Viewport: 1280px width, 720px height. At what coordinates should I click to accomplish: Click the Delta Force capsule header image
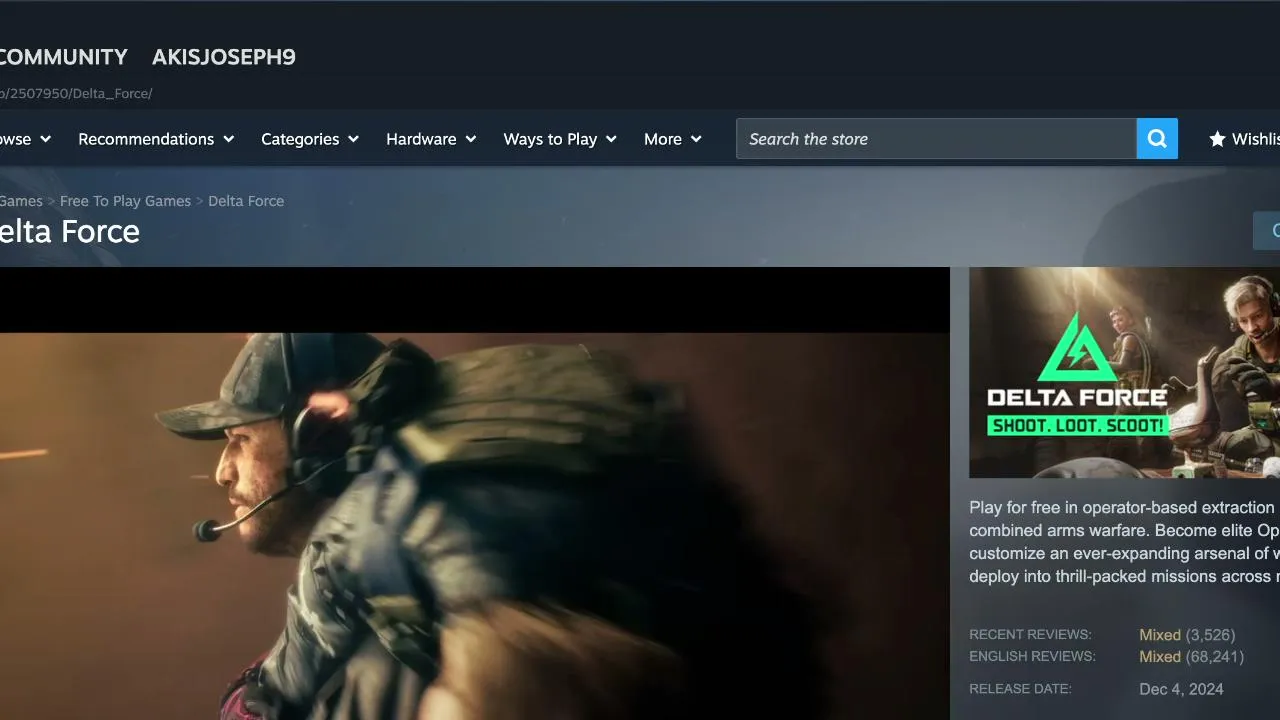[1124, 372]
